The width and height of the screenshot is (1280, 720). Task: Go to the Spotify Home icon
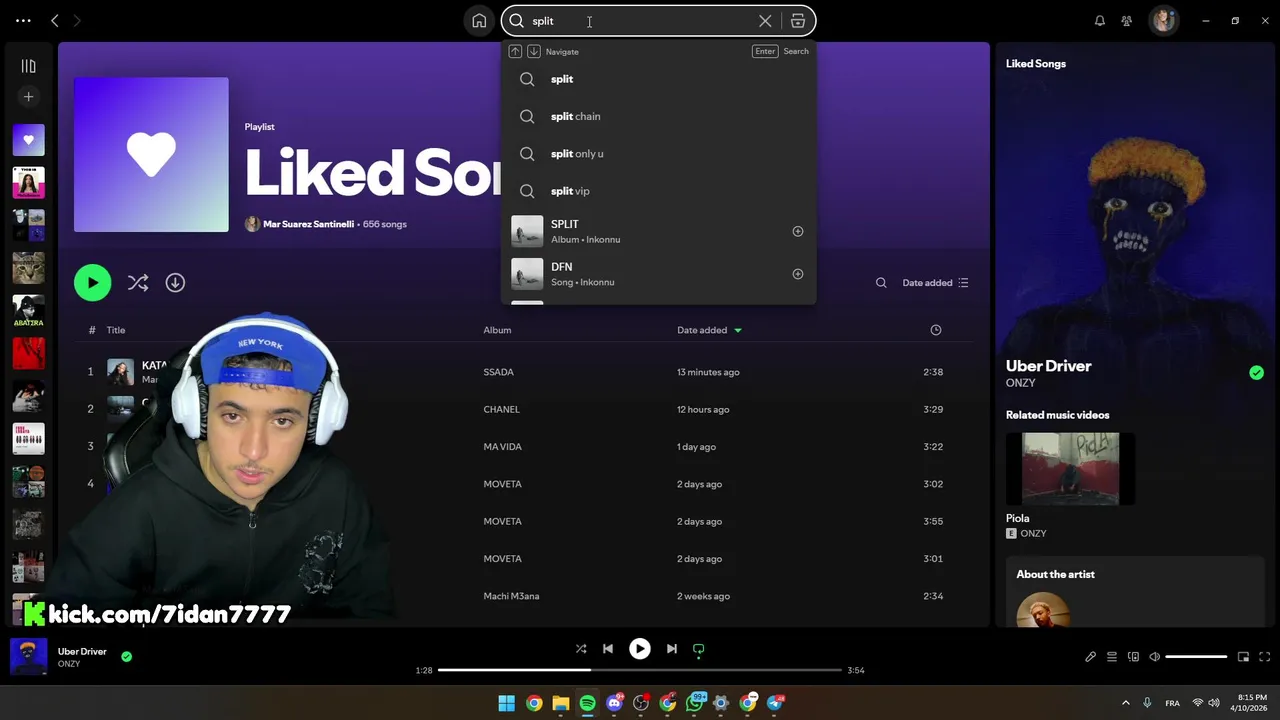point(479,21)
